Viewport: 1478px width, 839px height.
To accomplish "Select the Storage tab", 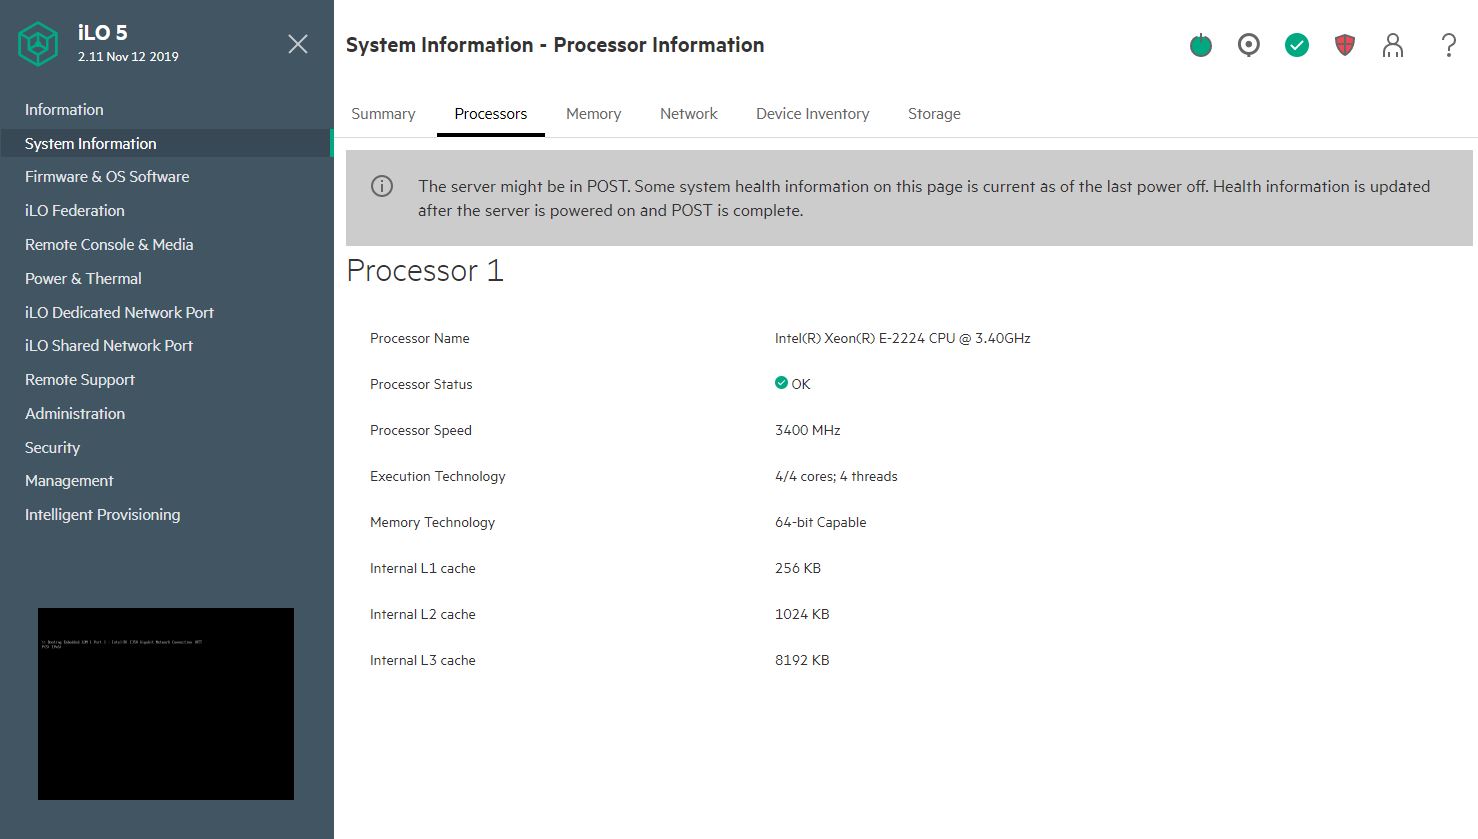I will pyautogui.click(x=934, y=114).
